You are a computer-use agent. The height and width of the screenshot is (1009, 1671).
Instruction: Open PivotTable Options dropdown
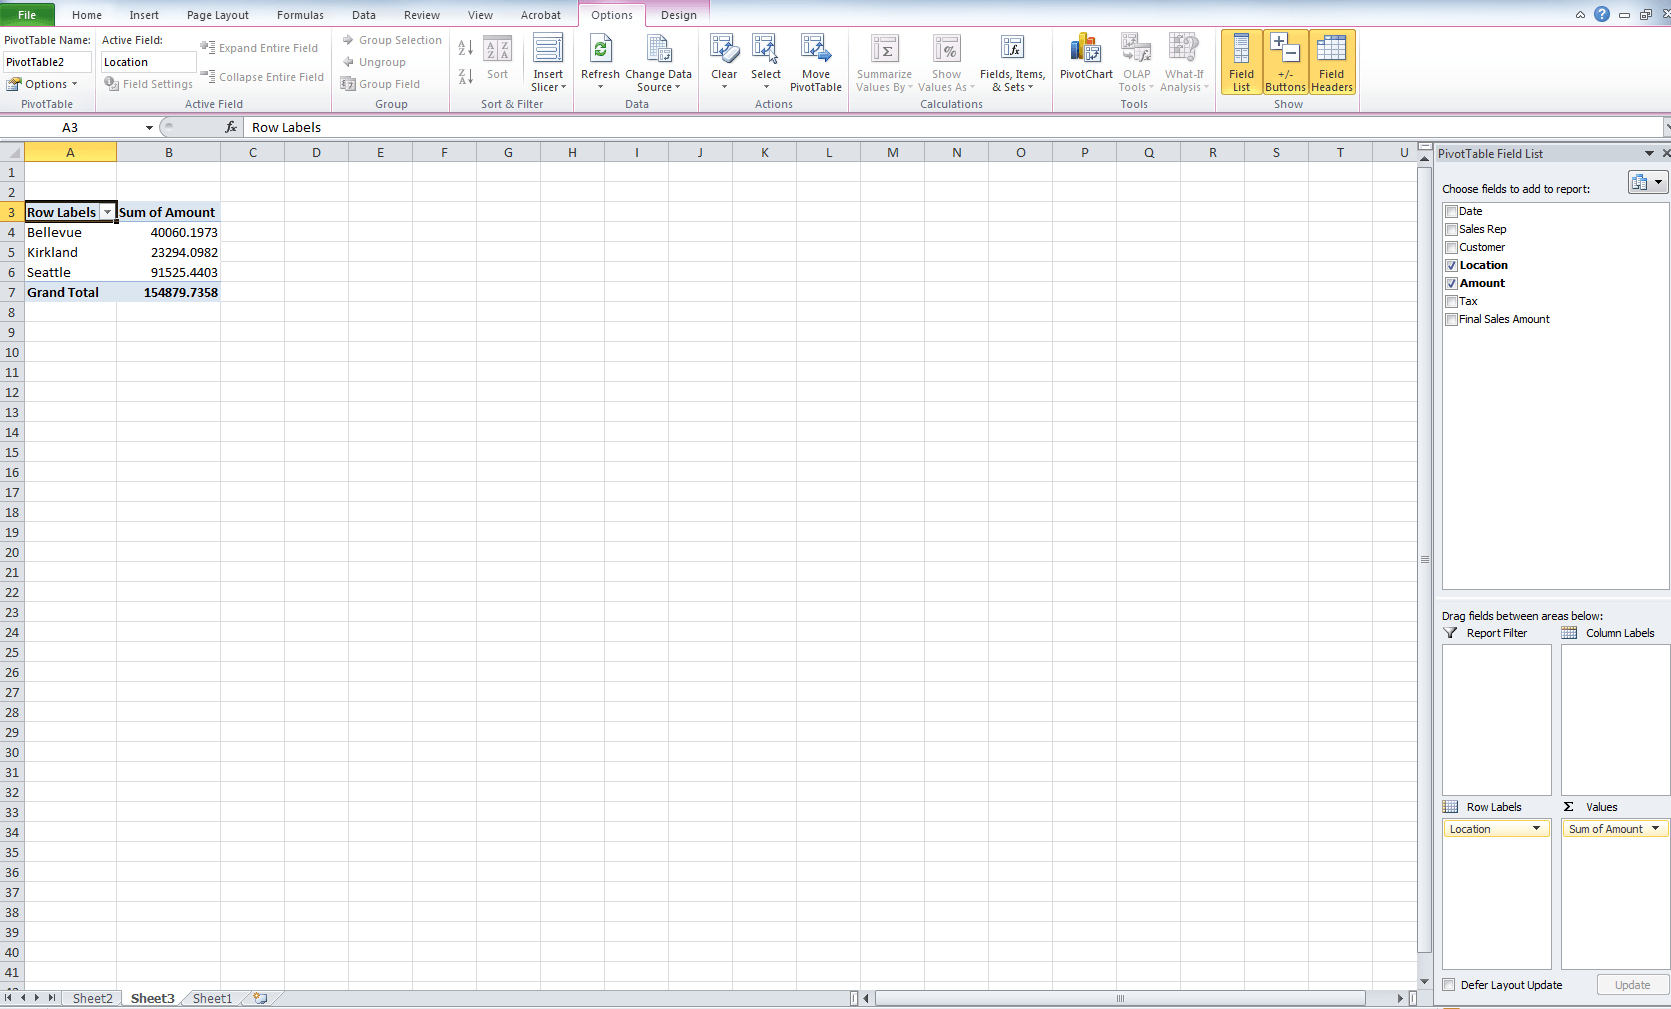[42, 84]
